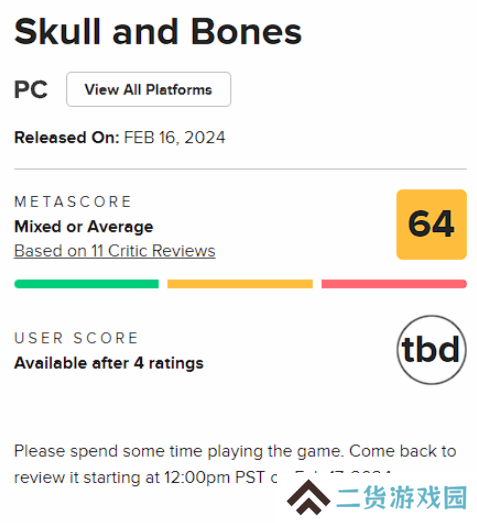Viewport: 477px width, 523px height.
Task: Click the 二货游戏园 watermark text
Action: (402, 498)
